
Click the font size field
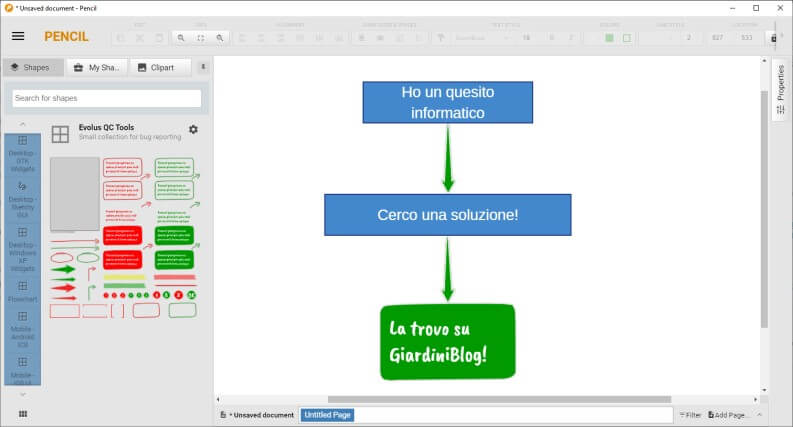coord(526,38)
